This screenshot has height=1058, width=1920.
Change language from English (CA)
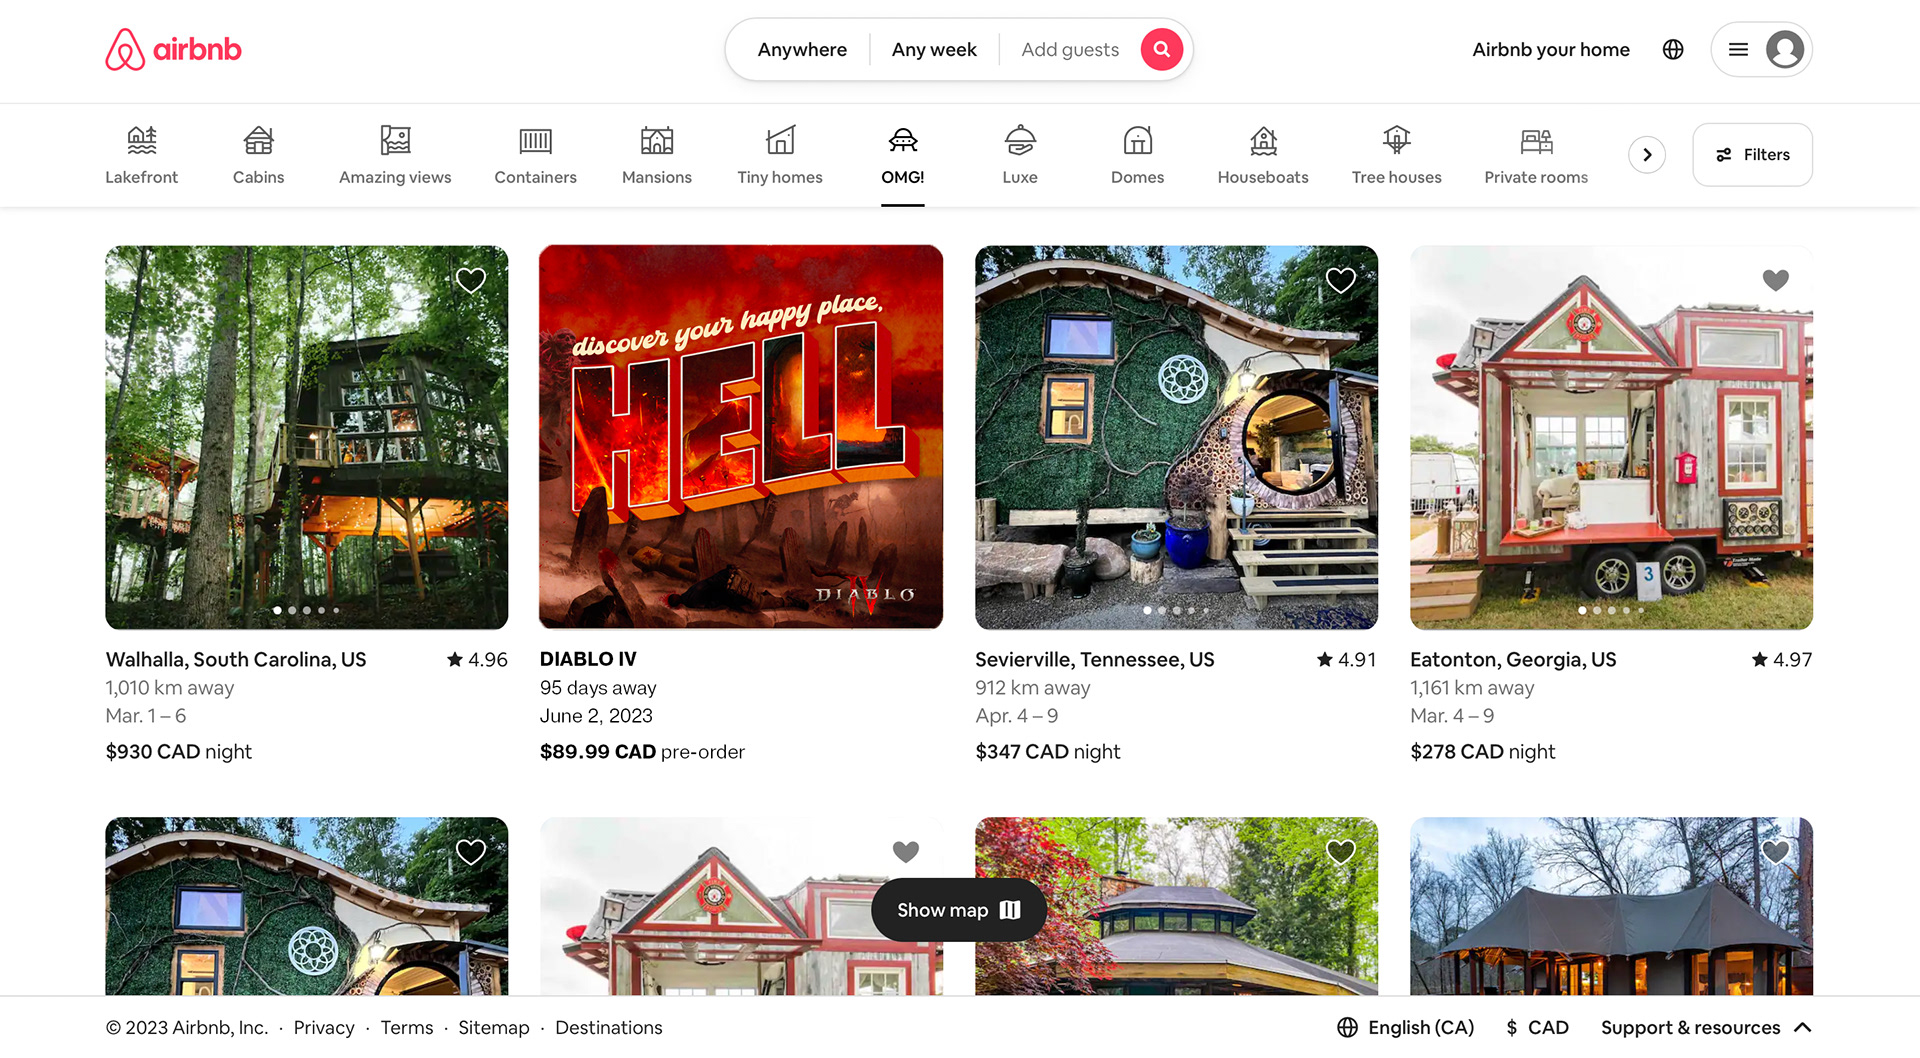pyautogui.click(x=1406, y=1027)
